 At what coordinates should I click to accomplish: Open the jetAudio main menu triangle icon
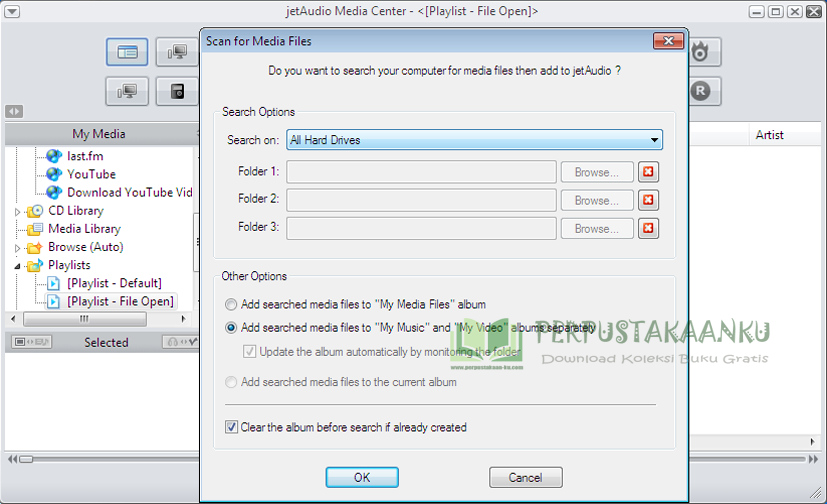[12, 11]
